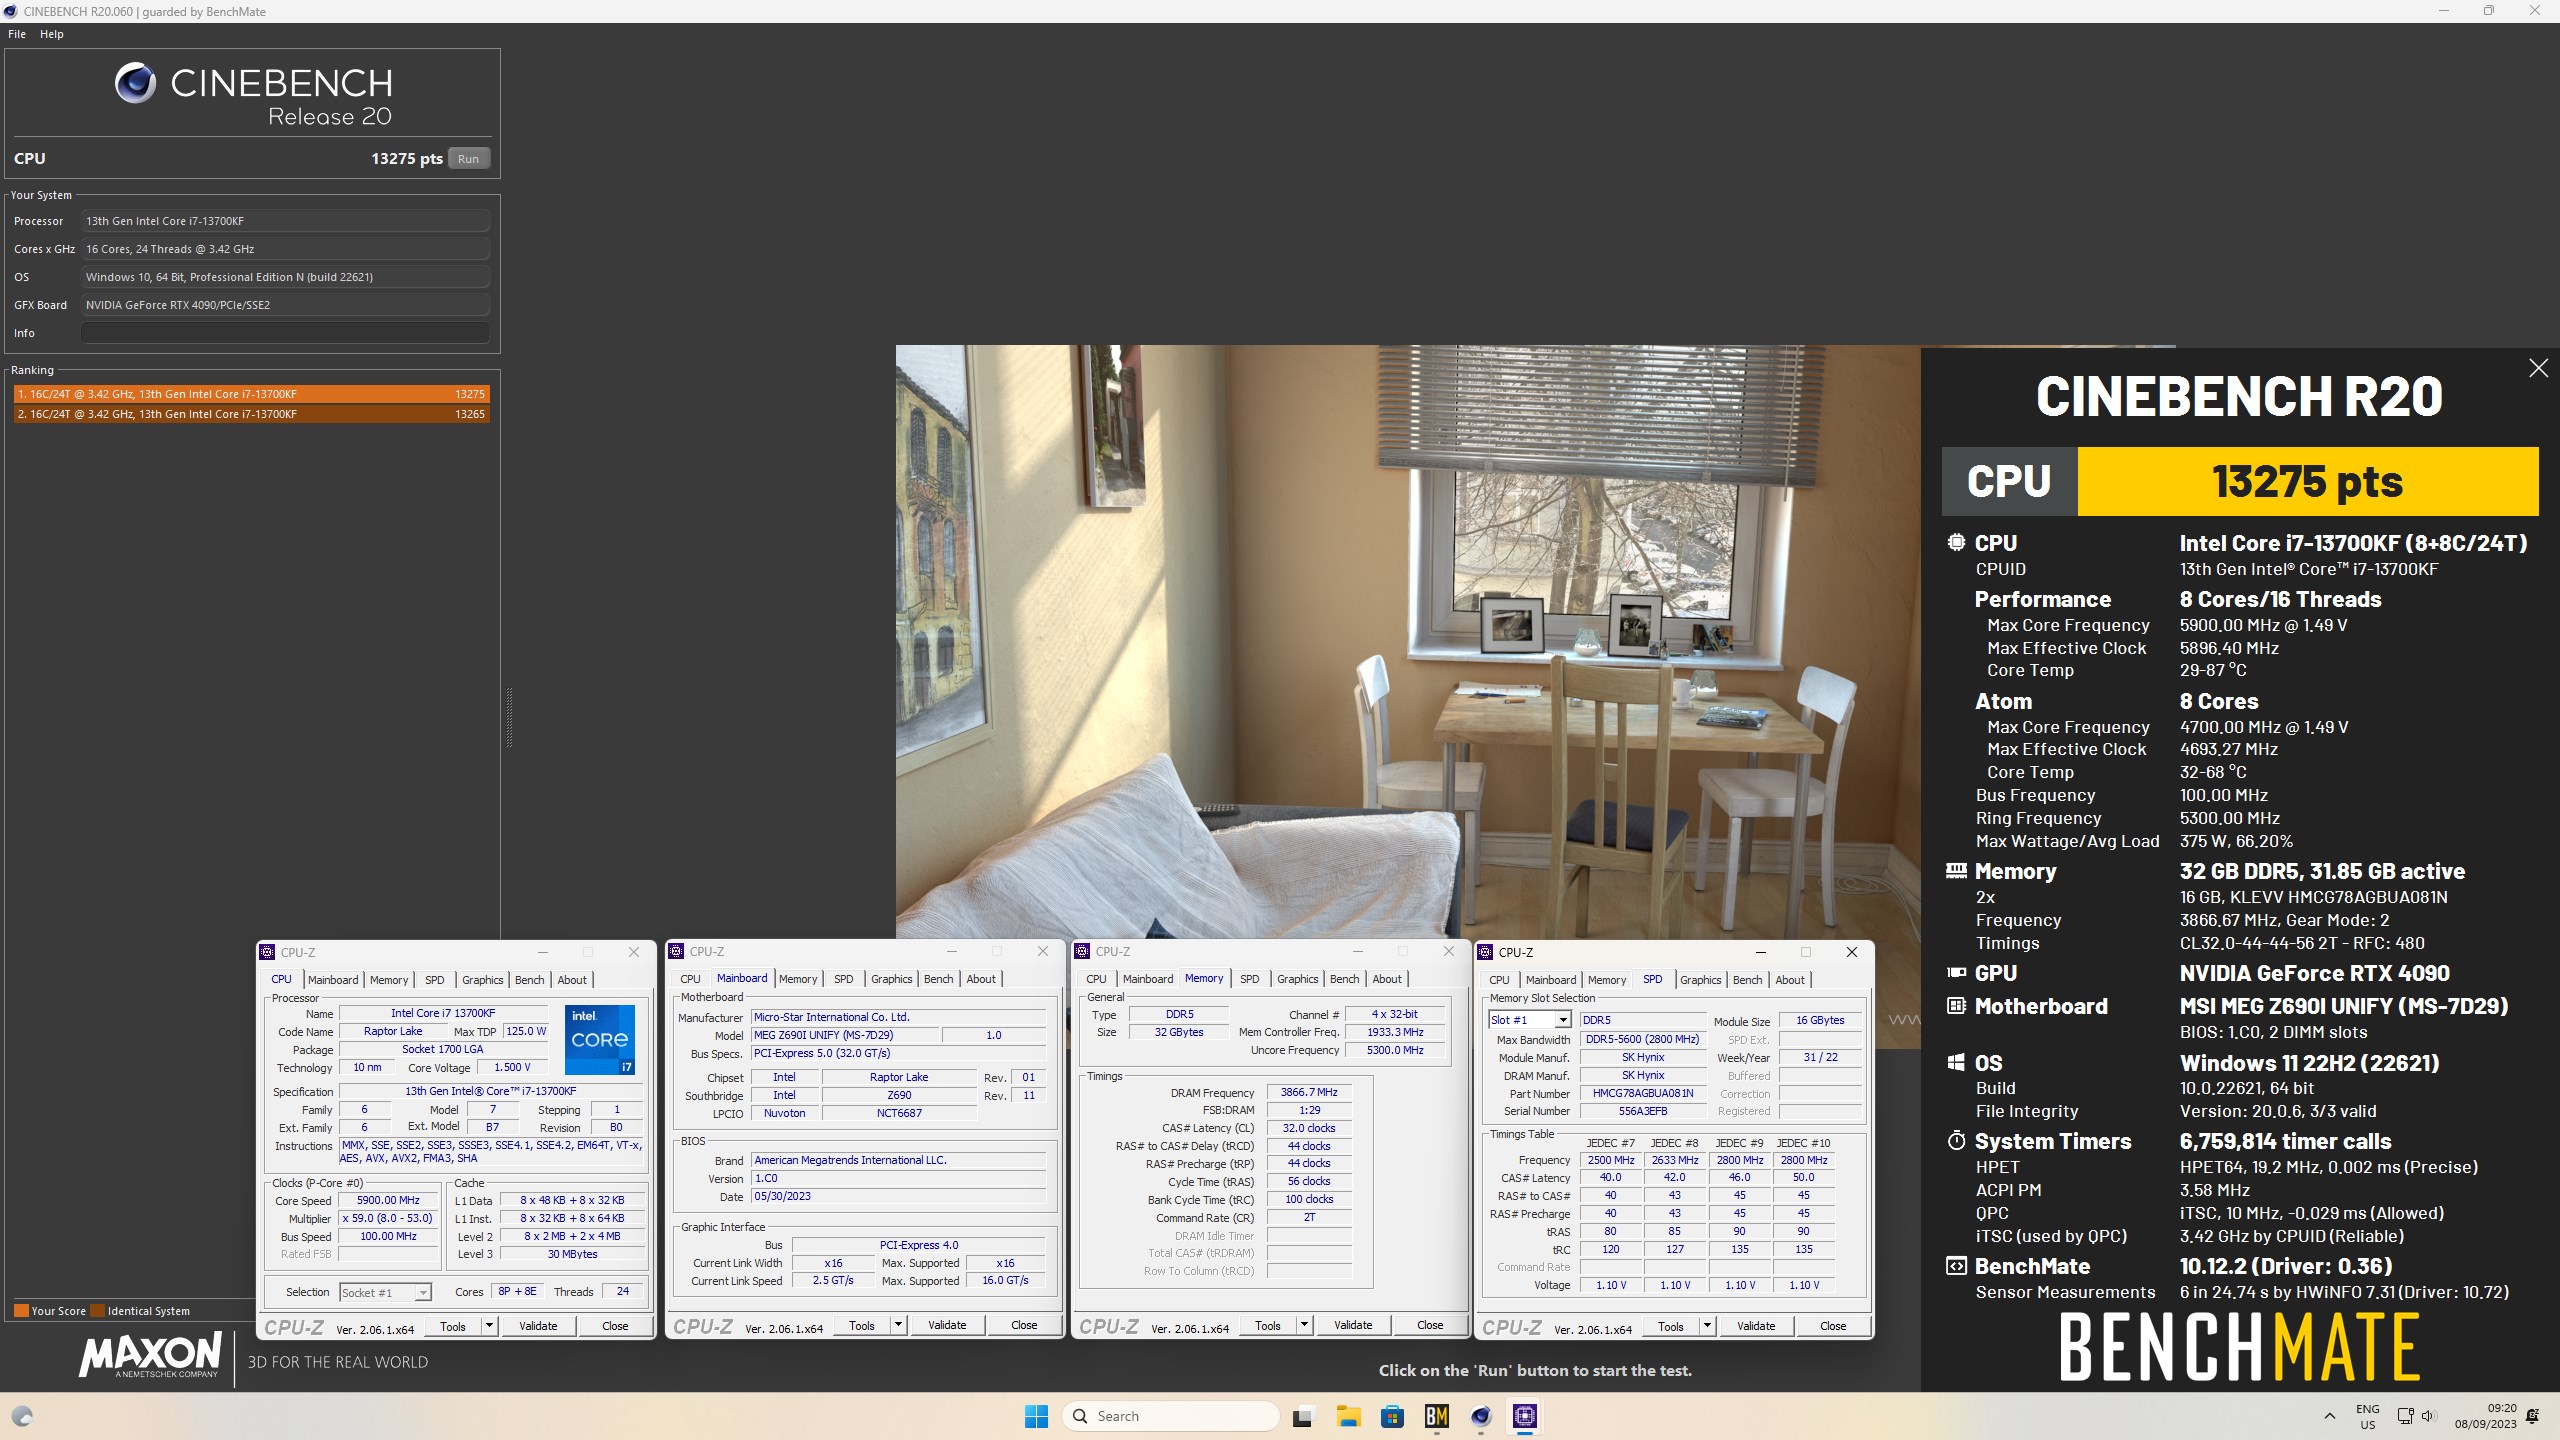Open the Help menu in Cinebench
Screen dimensions: 2560x1440
[x=52, y=34]
